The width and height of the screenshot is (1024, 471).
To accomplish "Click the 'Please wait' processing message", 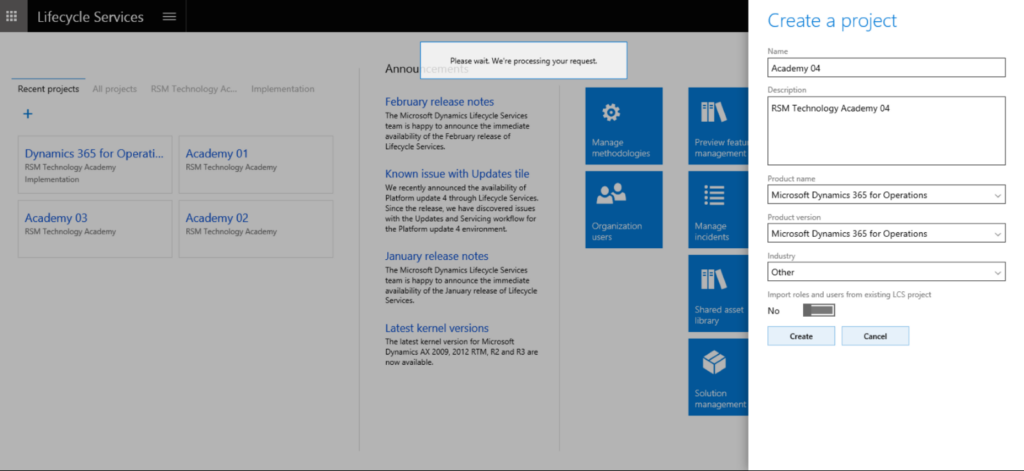I will click(x=524, y=61).
